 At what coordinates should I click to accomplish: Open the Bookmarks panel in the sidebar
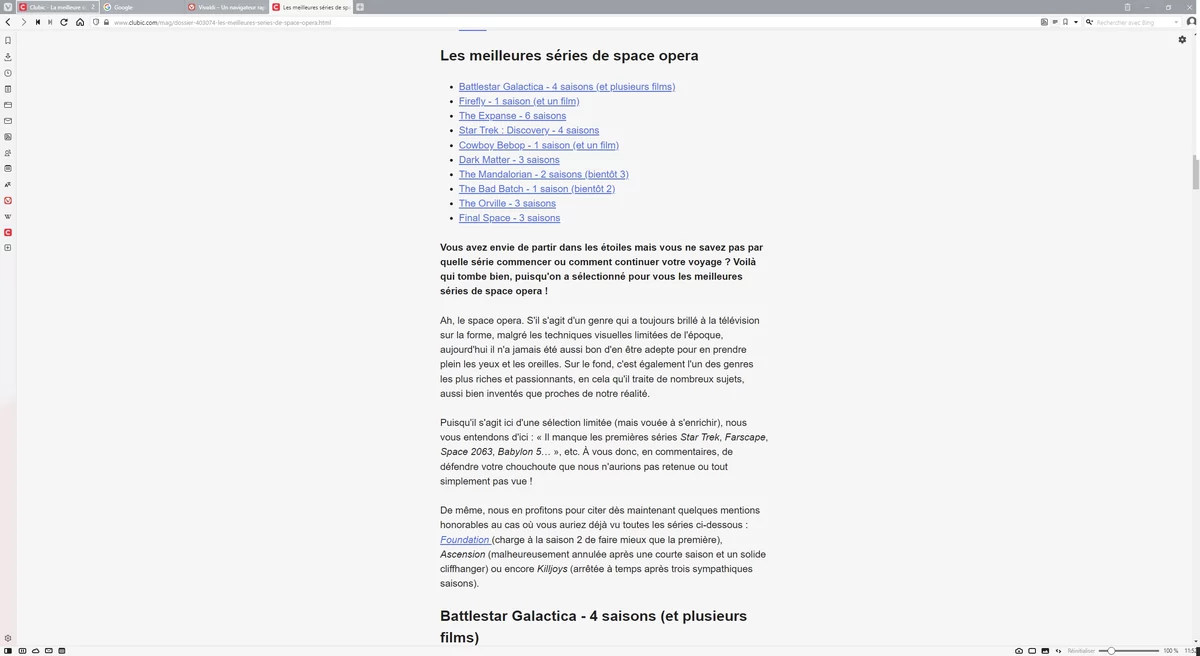click(8, 41)
